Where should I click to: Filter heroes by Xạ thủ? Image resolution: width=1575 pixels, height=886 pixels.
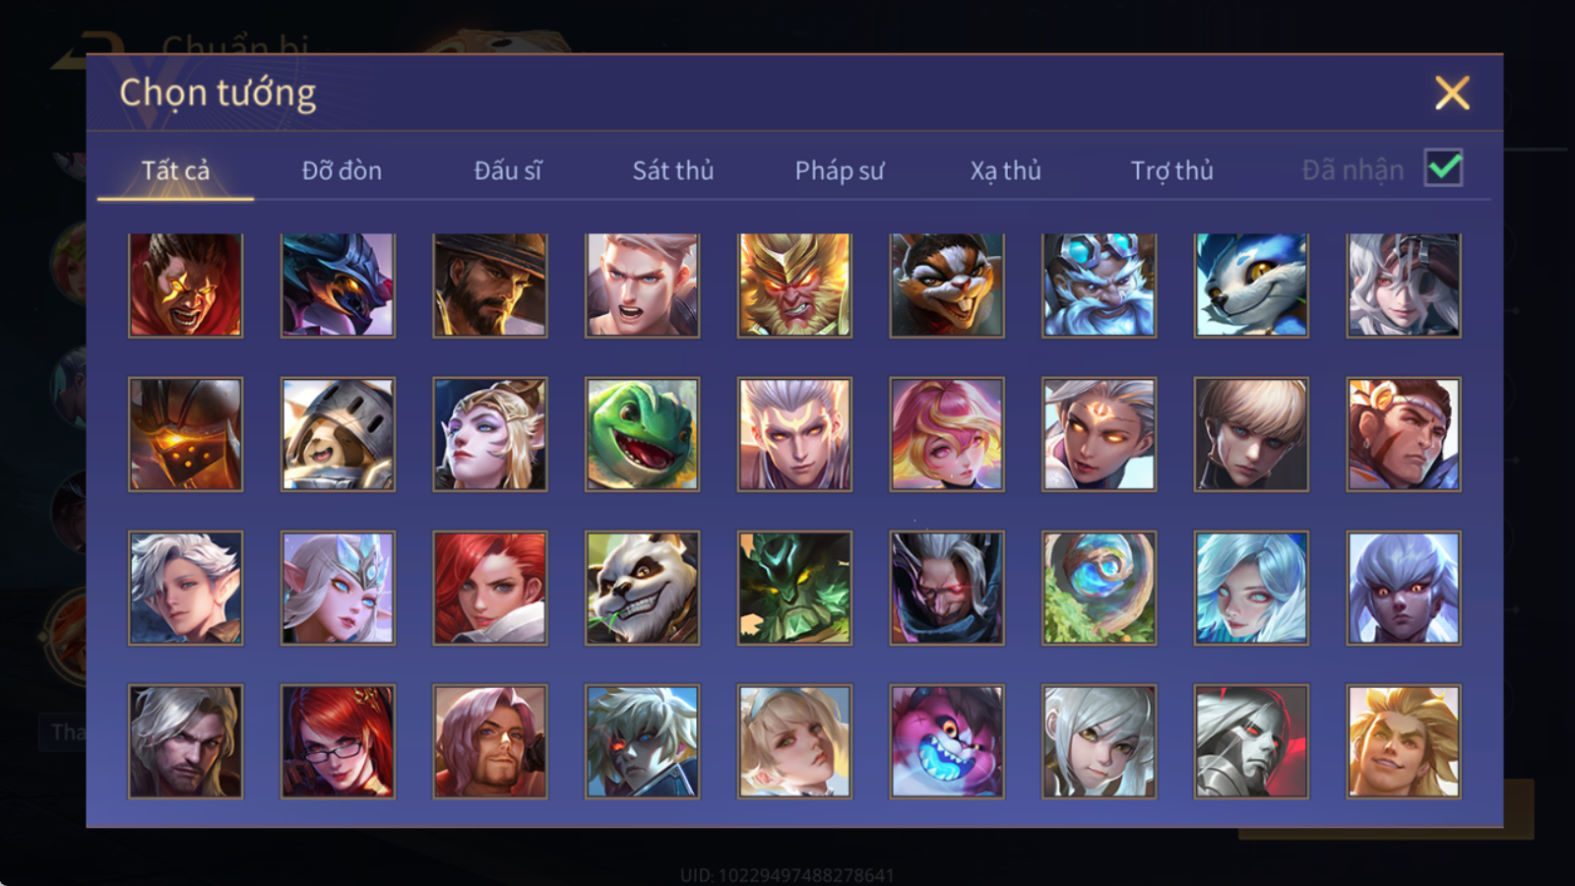(x=1005, y=171)
